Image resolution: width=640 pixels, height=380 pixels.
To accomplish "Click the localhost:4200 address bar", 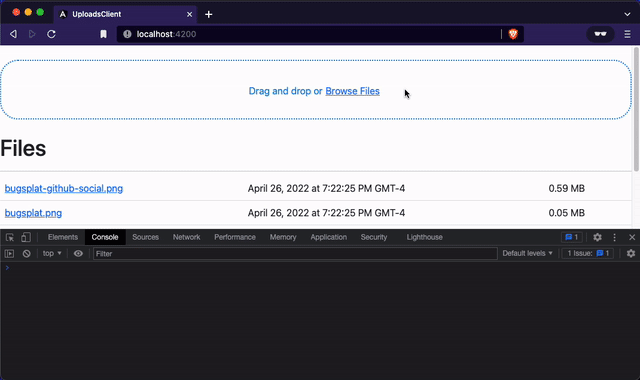I will [x=309, y=34].
